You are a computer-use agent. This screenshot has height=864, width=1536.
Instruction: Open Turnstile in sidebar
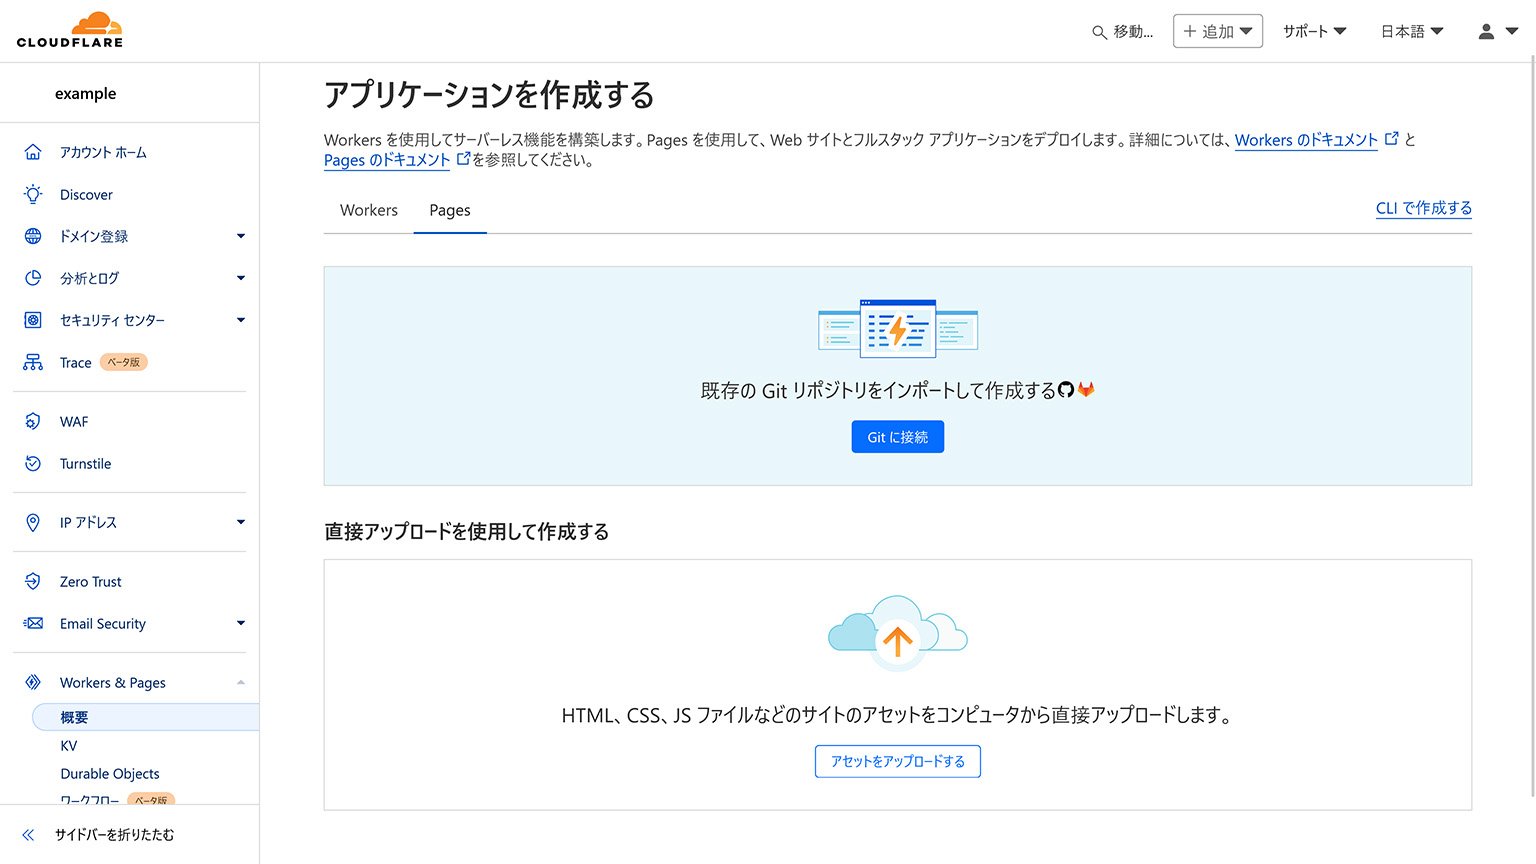click(x=85, y=463)
